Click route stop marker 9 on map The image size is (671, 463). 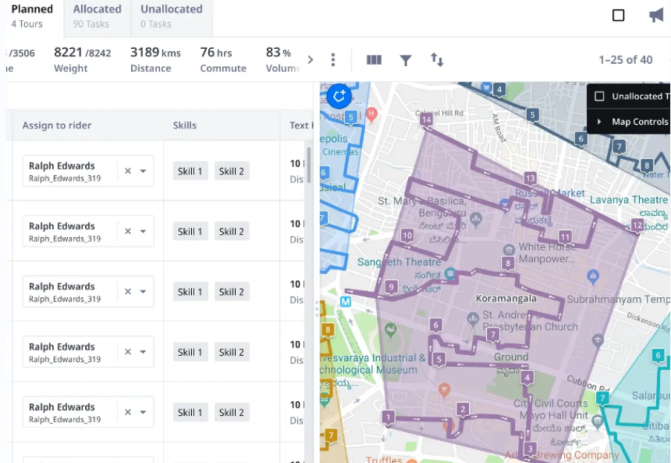[390, 287]
